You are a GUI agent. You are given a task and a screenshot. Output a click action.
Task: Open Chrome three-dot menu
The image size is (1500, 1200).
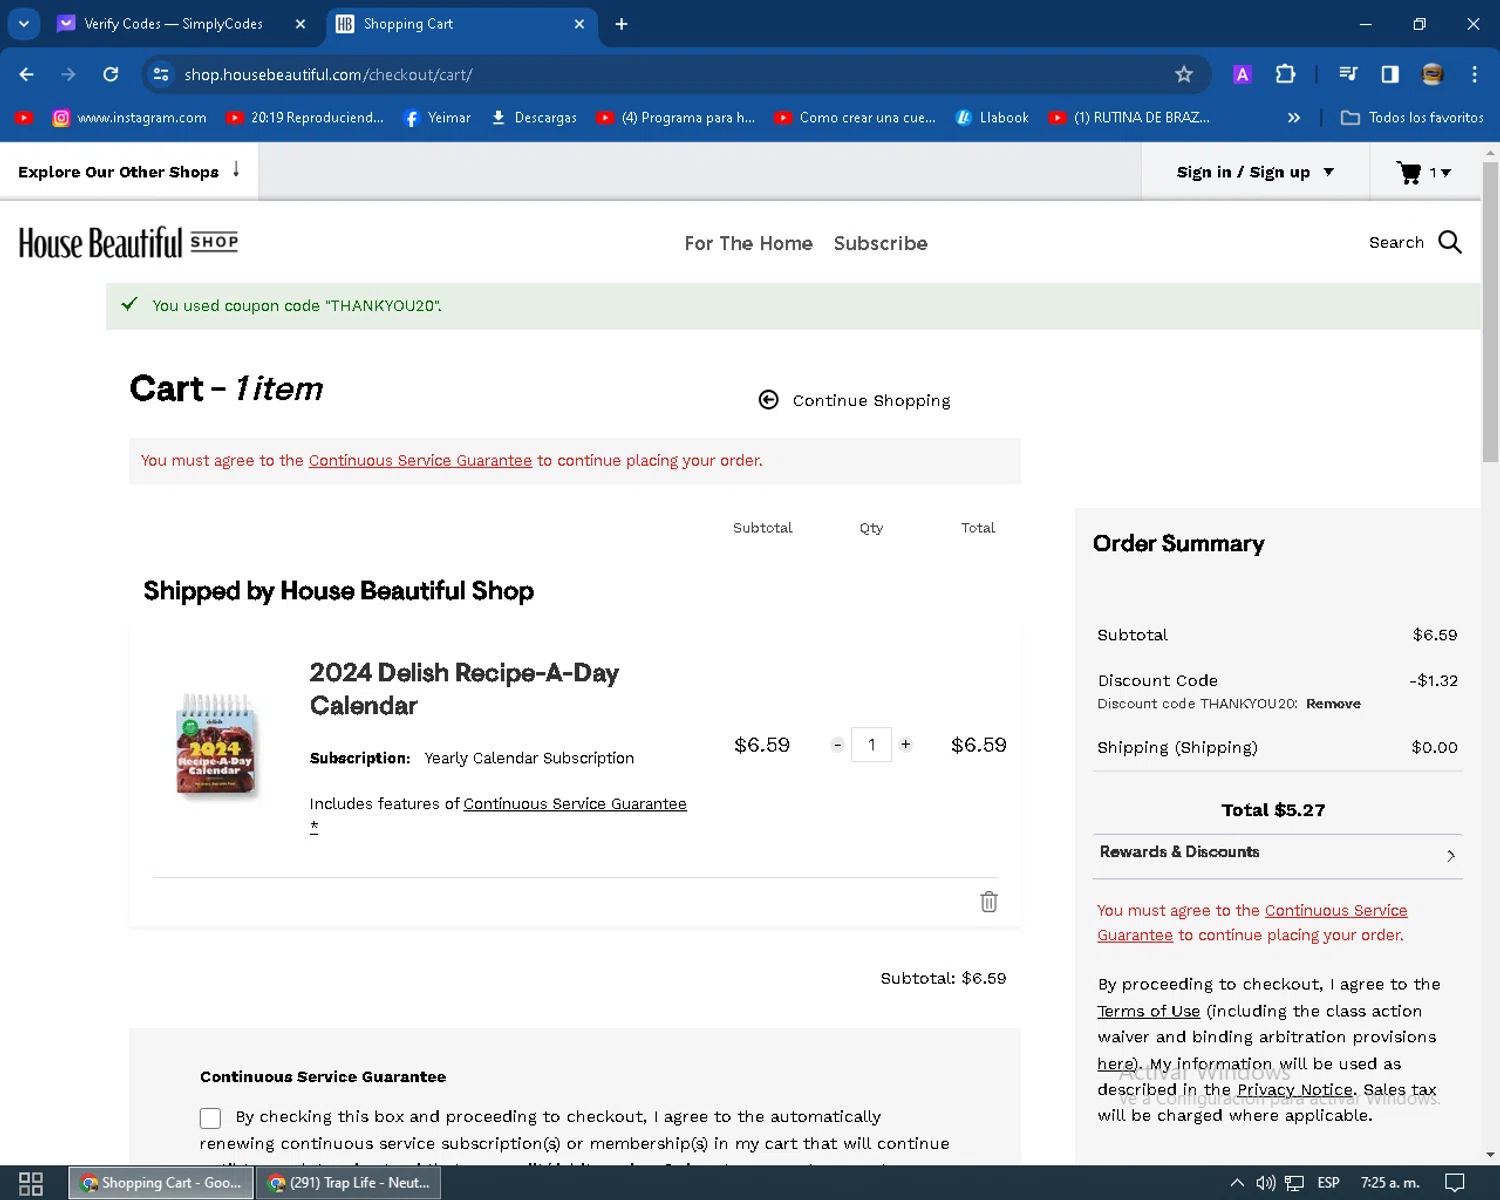1474,74
